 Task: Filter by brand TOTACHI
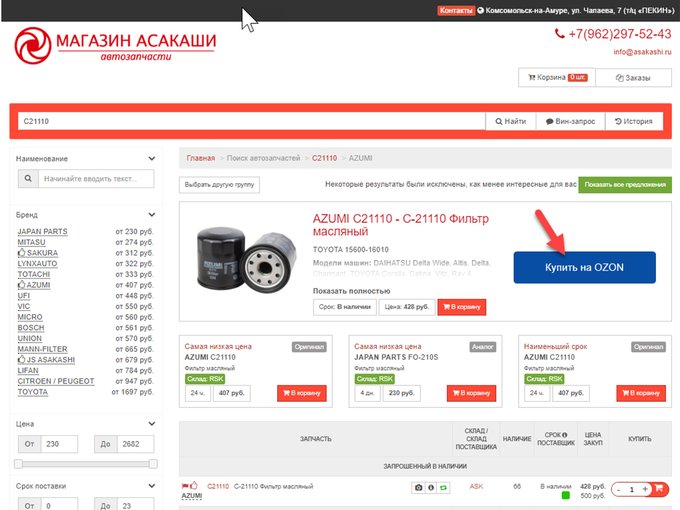(34, 275)
